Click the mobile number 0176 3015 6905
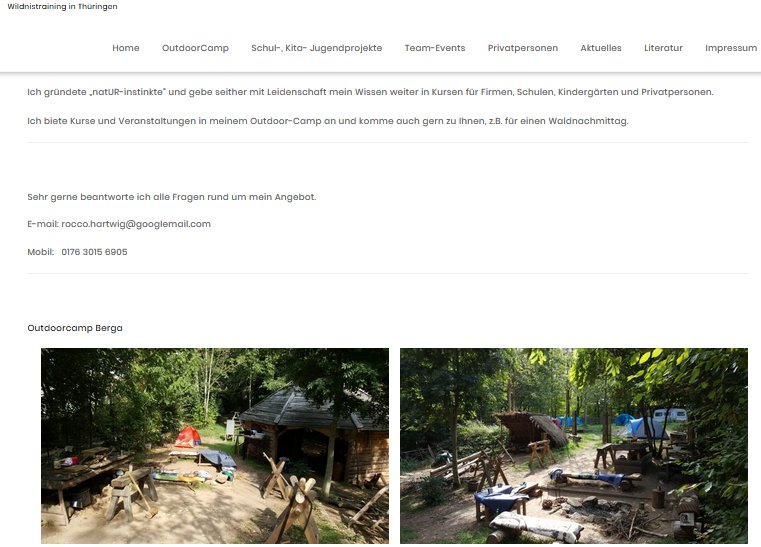 94,252
